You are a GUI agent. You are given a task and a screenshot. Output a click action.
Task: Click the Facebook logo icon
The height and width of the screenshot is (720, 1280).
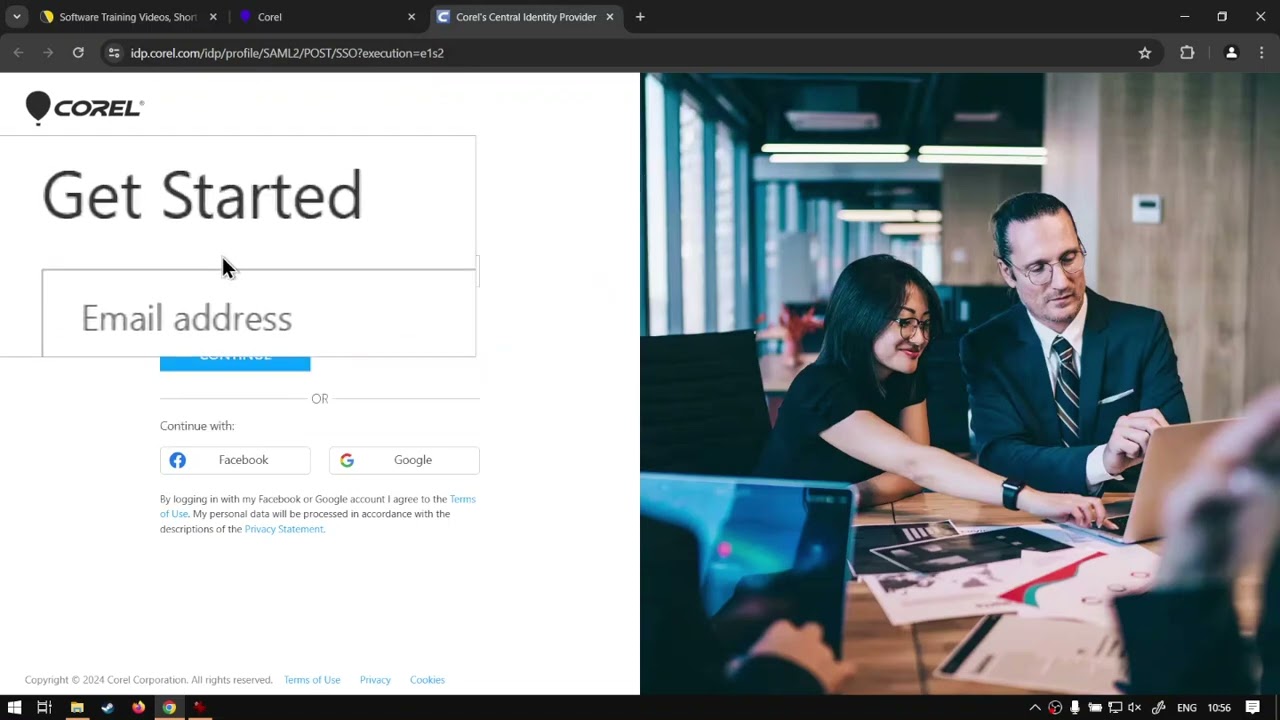click(x=177, y=460)
